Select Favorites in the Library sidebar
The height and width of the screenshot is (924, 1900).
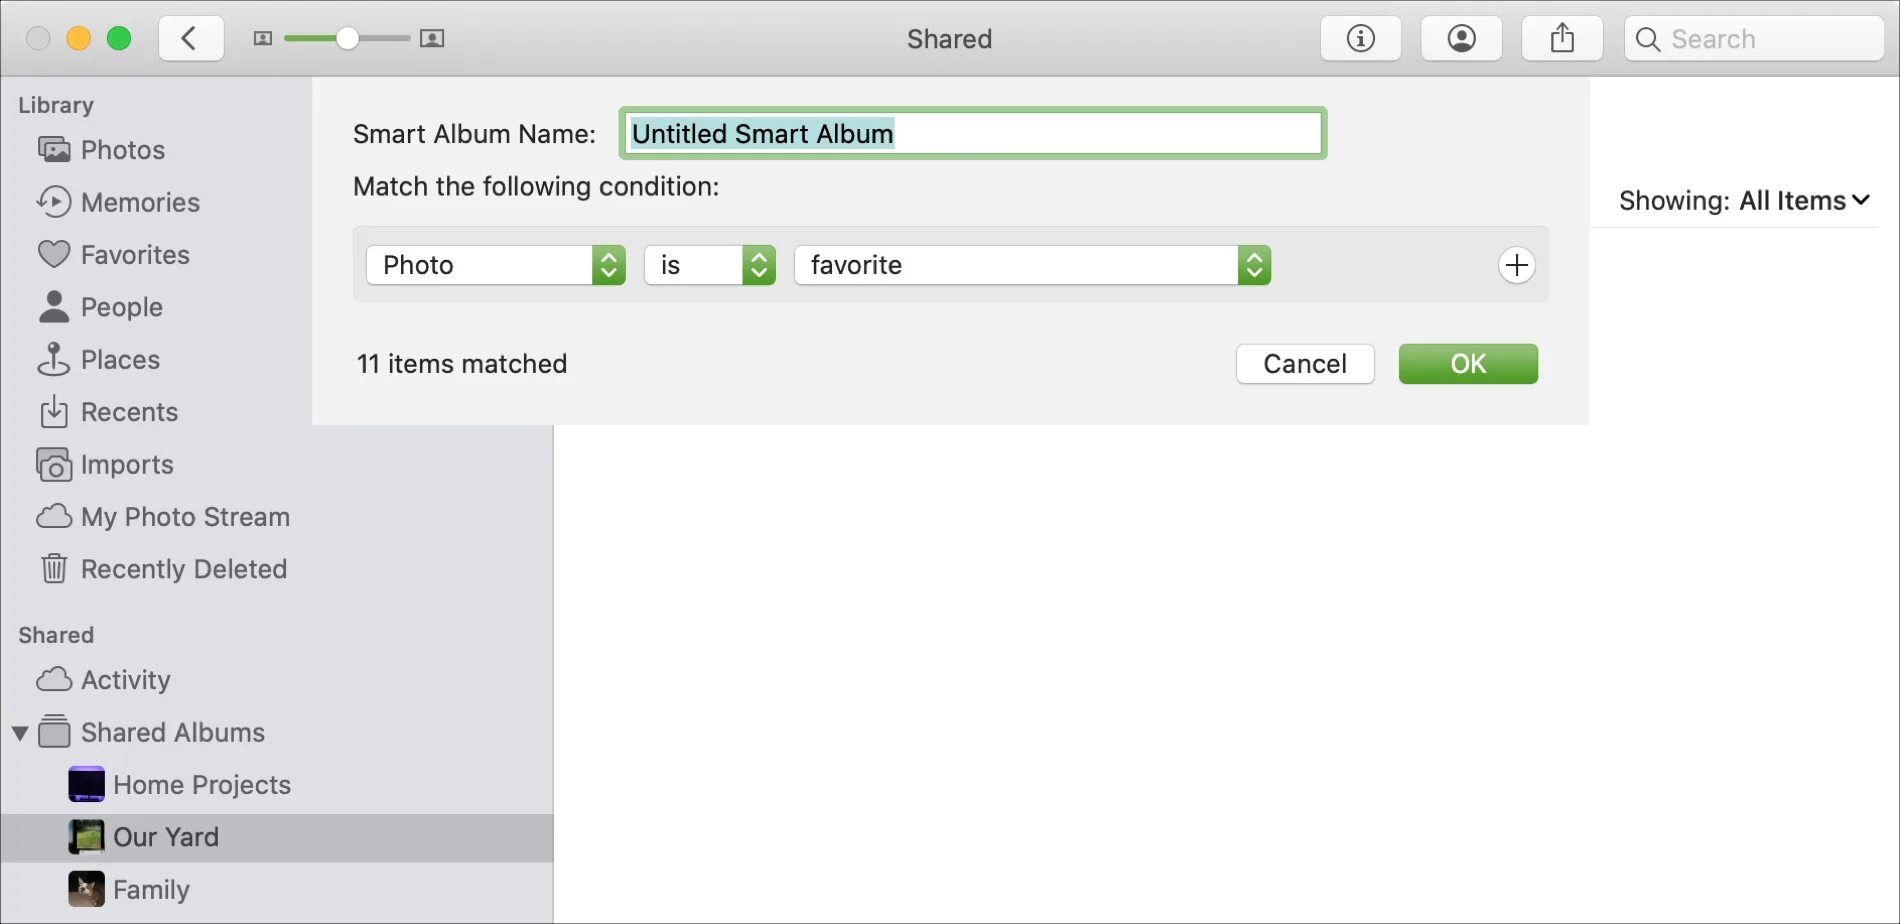coord(134,255)
